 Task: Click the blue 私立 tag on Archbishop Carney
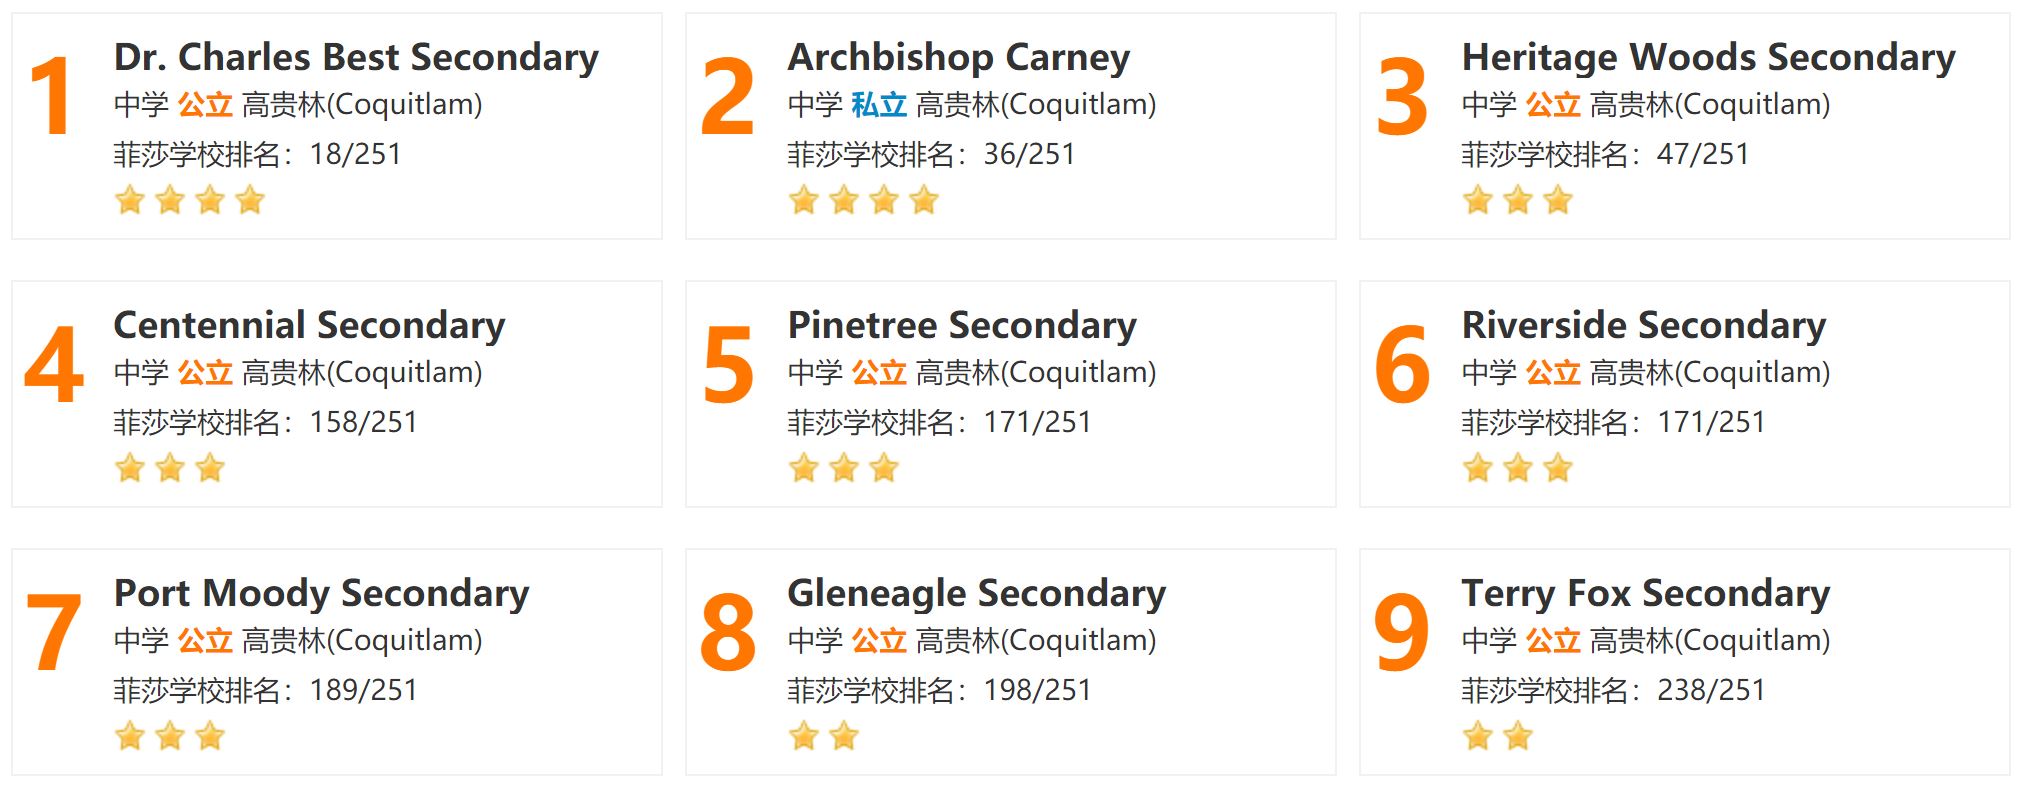point(879,104)
